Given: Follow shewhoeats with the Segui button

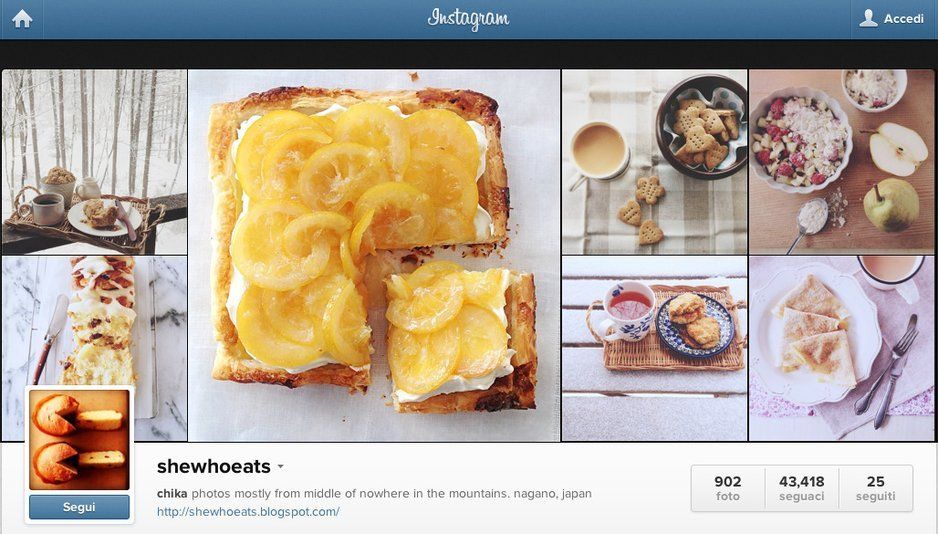Looking at the screenshot, I should (79, 507).
